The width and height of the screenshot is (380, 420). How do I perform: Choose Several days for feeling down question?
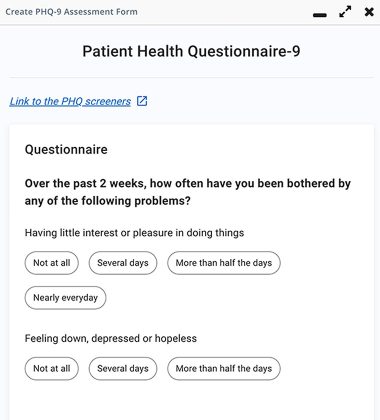[x=123, y=369]
